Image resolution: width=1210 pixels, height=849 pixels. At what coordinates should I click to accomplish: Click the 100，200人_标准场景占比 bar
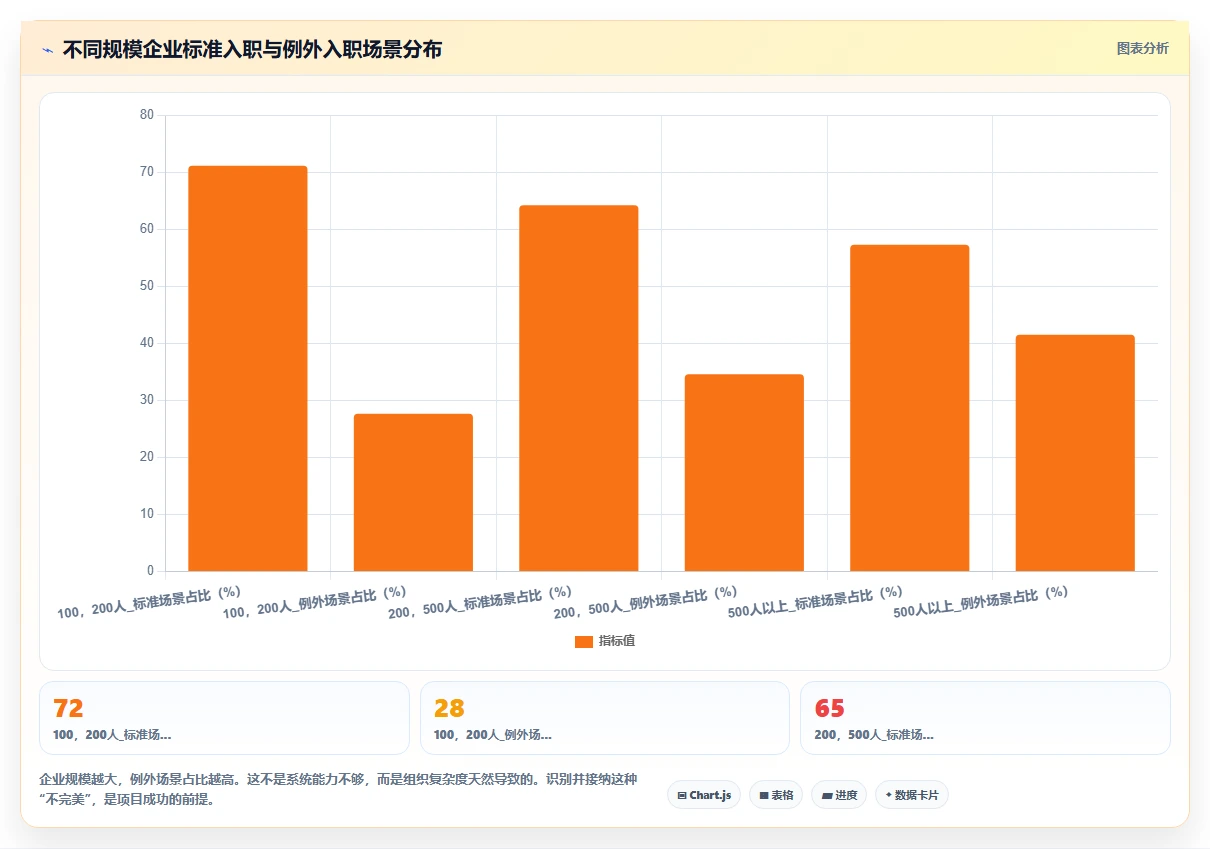(x=248, y=369)
